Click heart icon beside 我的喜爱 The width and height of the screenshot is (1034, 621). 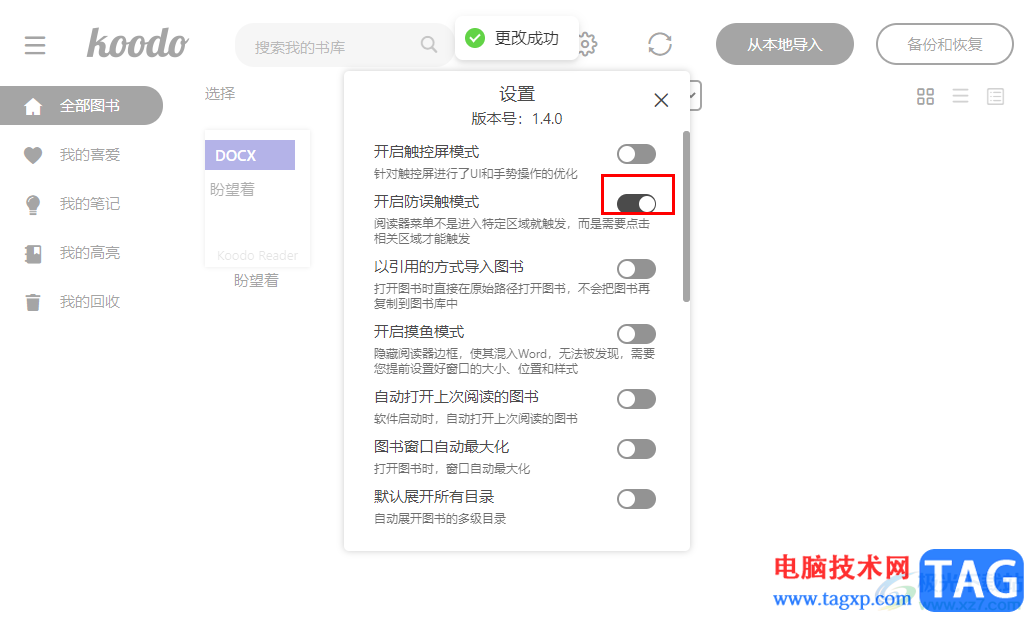(x=32, y=155)
